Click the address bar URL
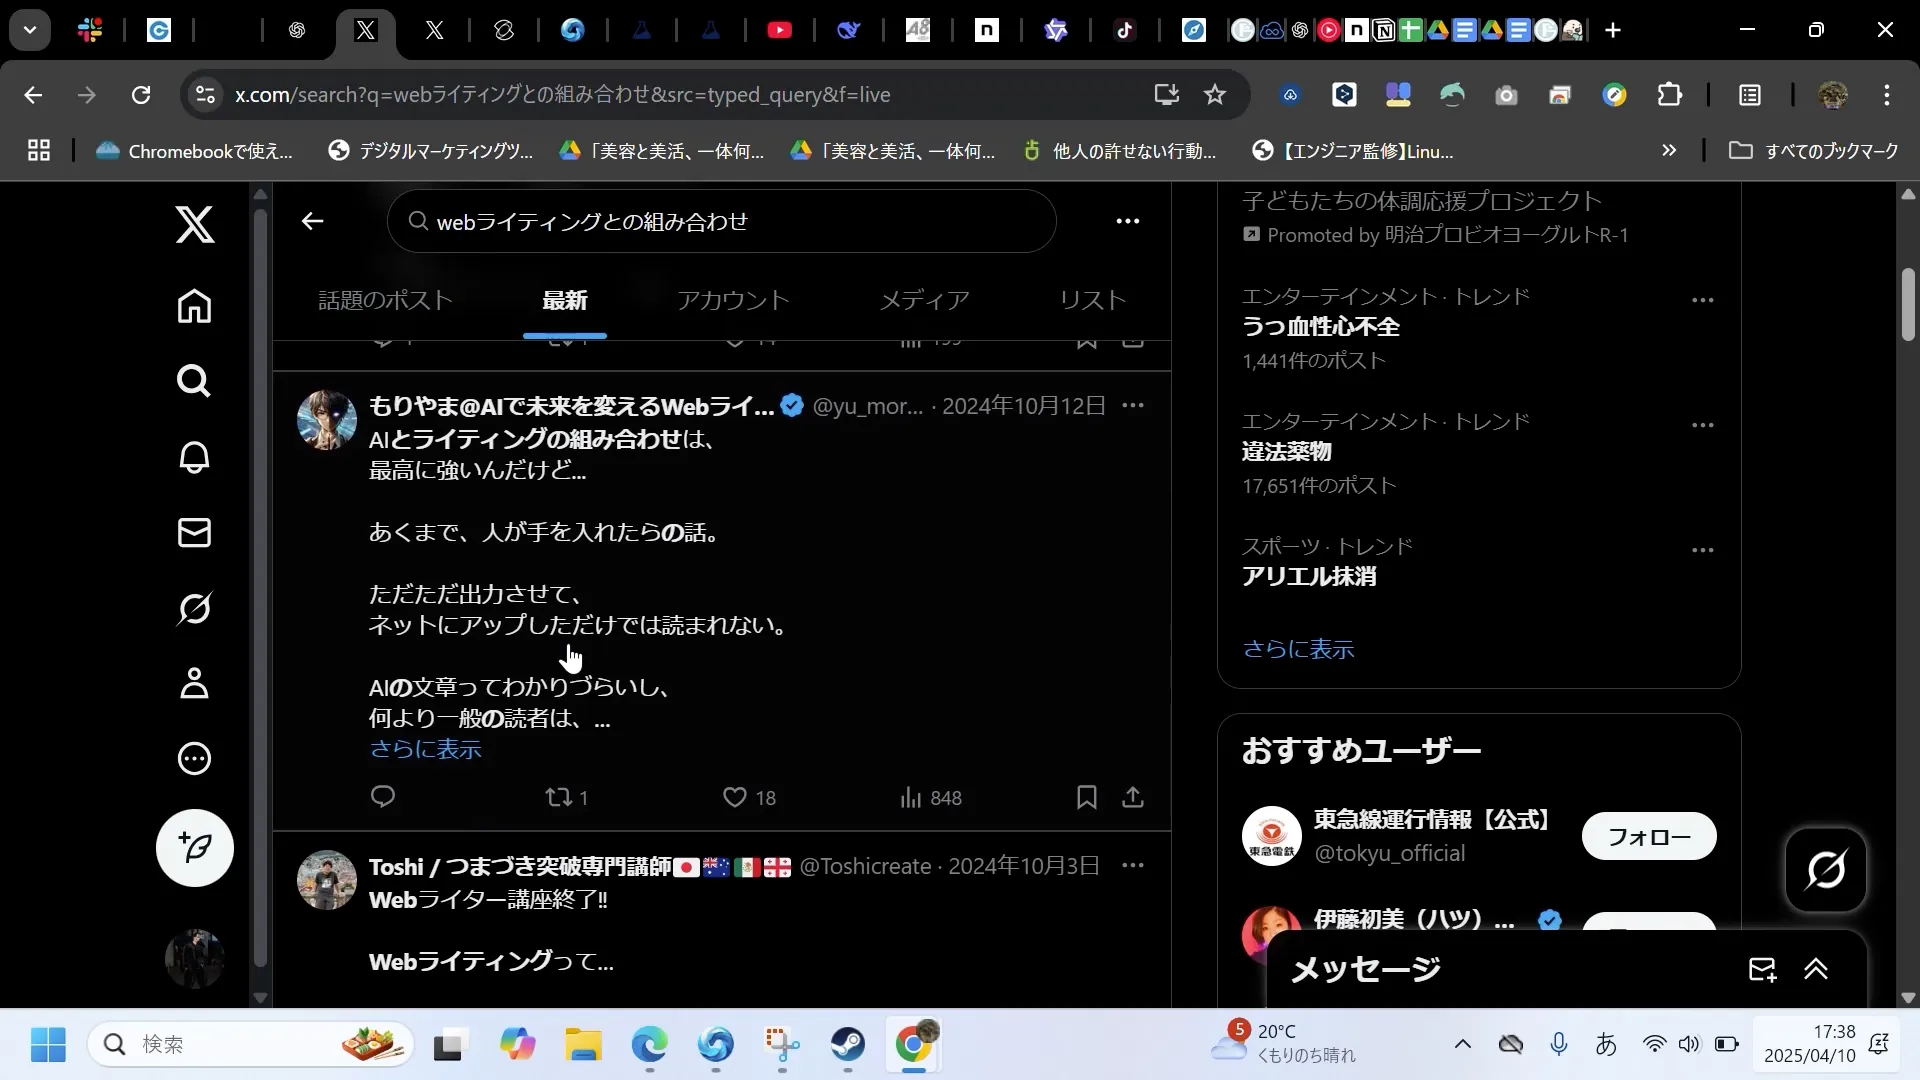The width and height of the screenshot is (1920, 1080). click(x=562, y=95)
